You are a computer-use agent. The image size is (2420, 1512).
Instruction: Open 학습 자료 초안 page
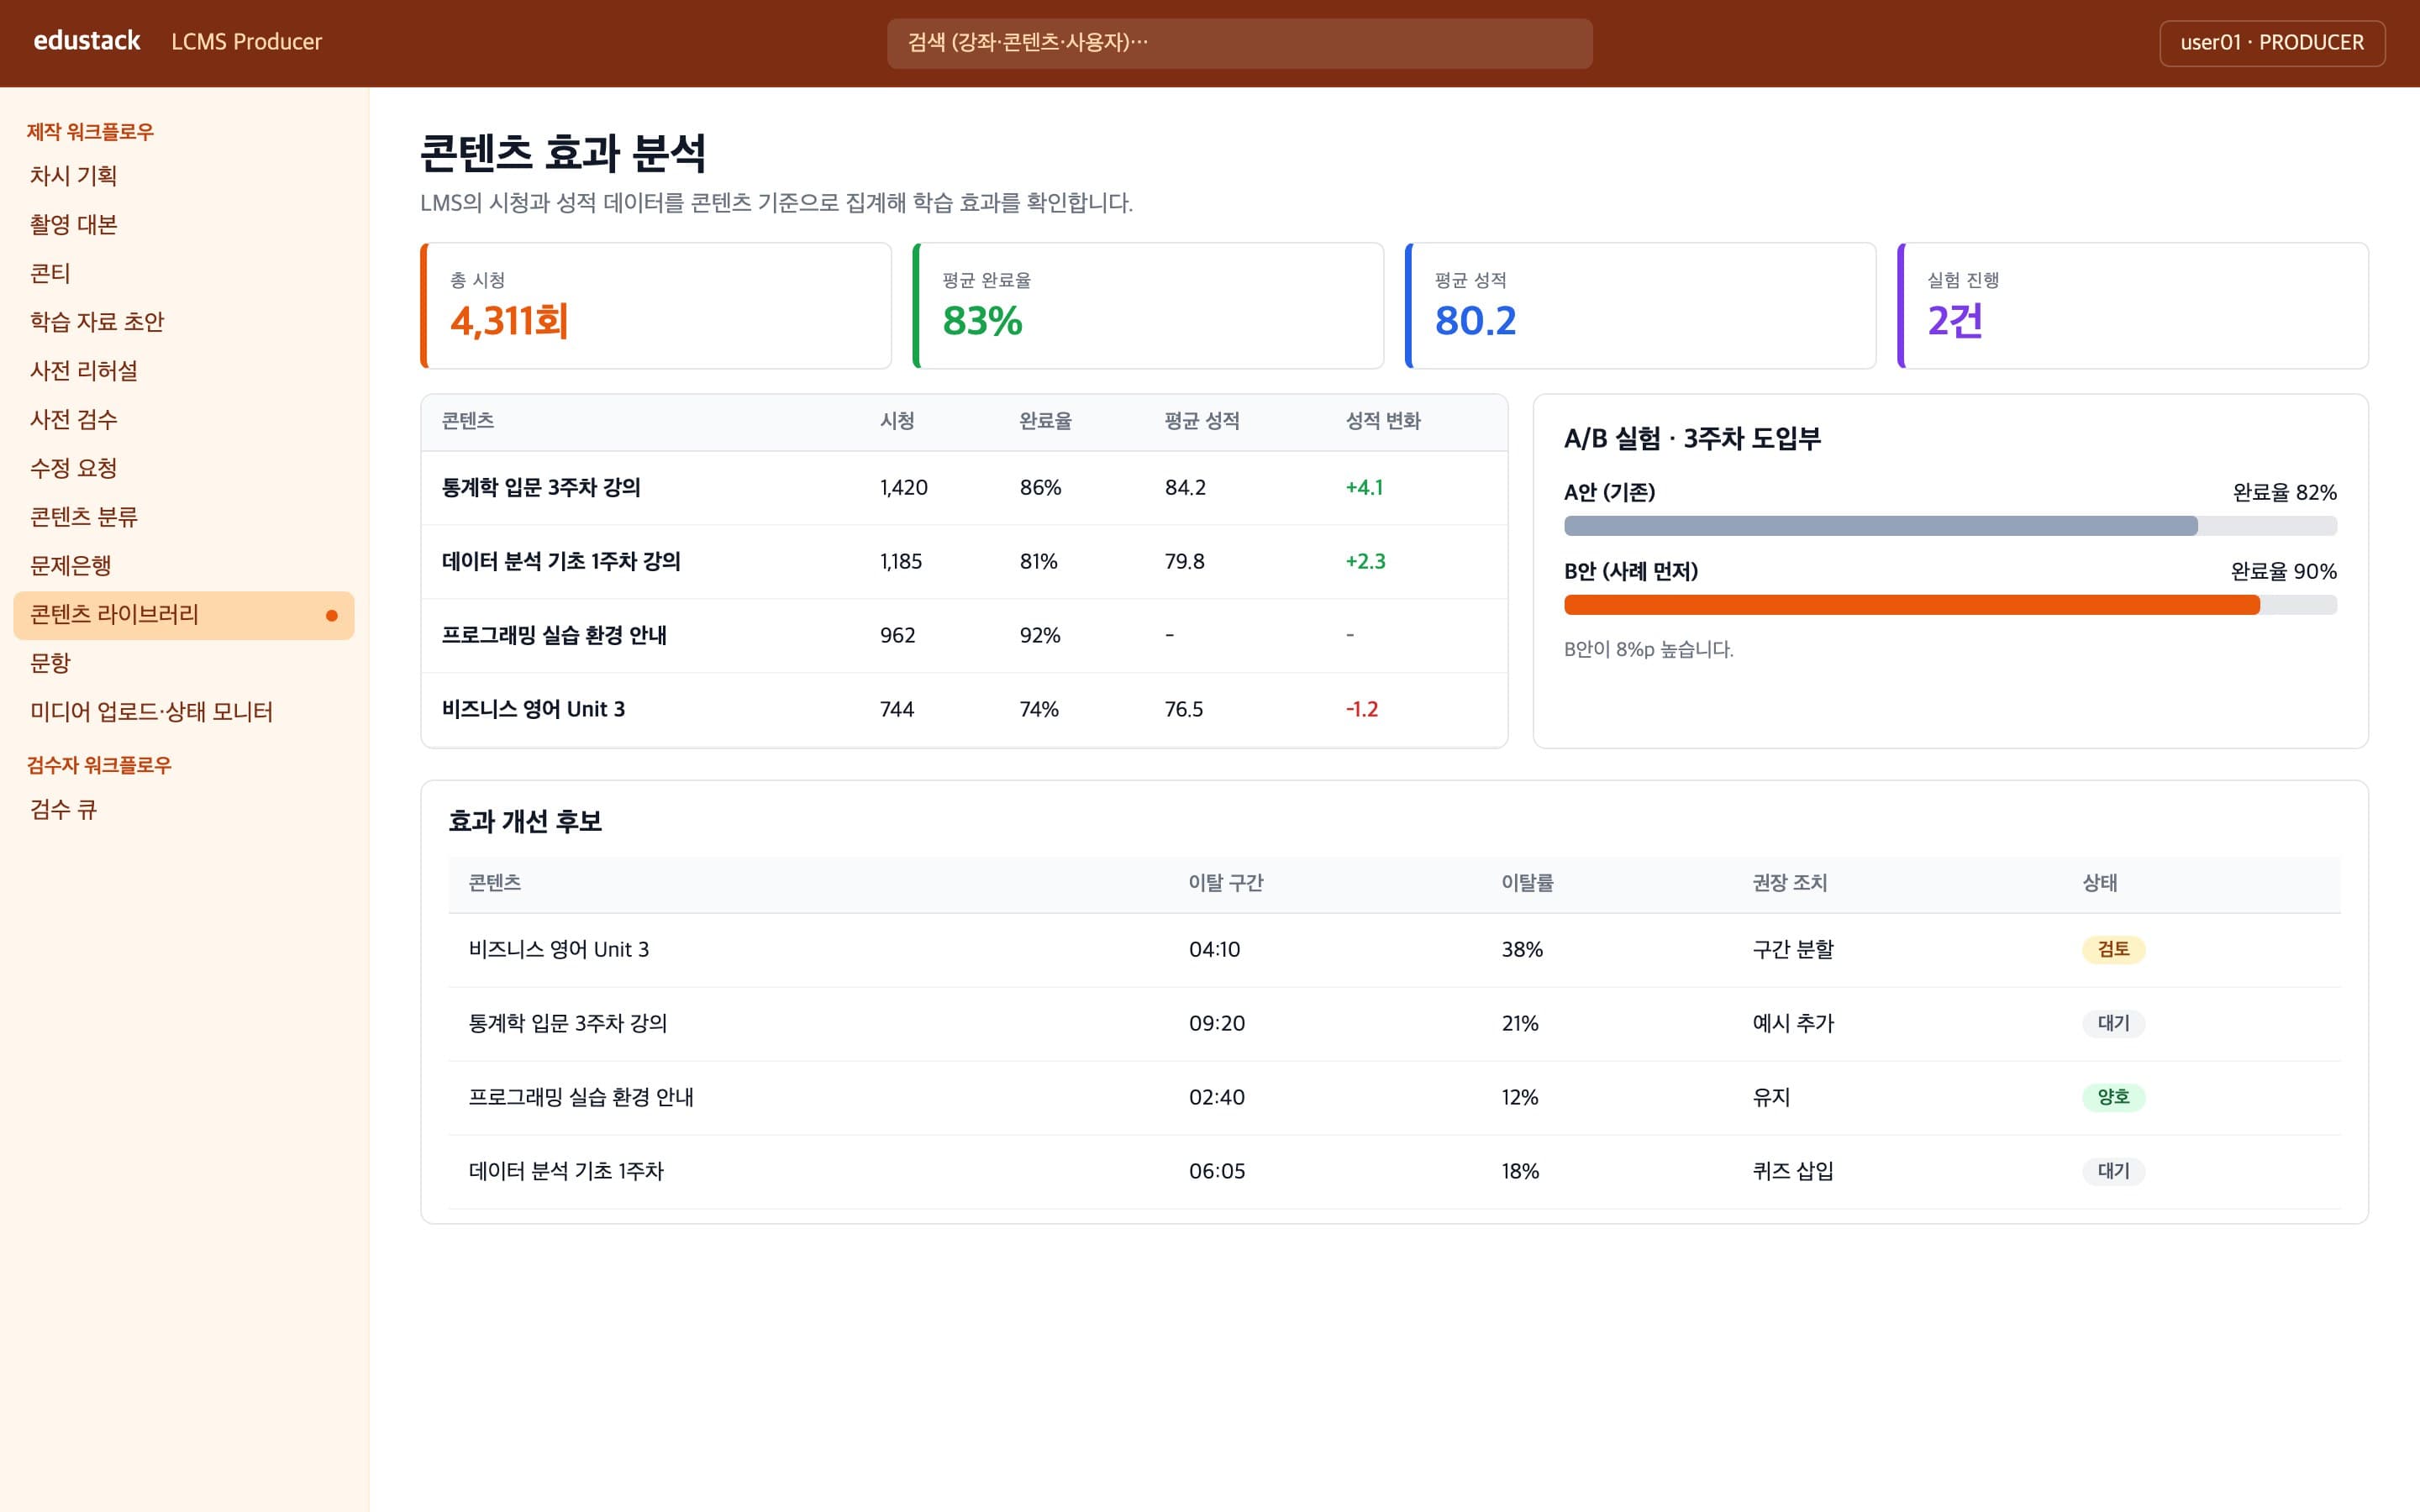click(184, 322)
